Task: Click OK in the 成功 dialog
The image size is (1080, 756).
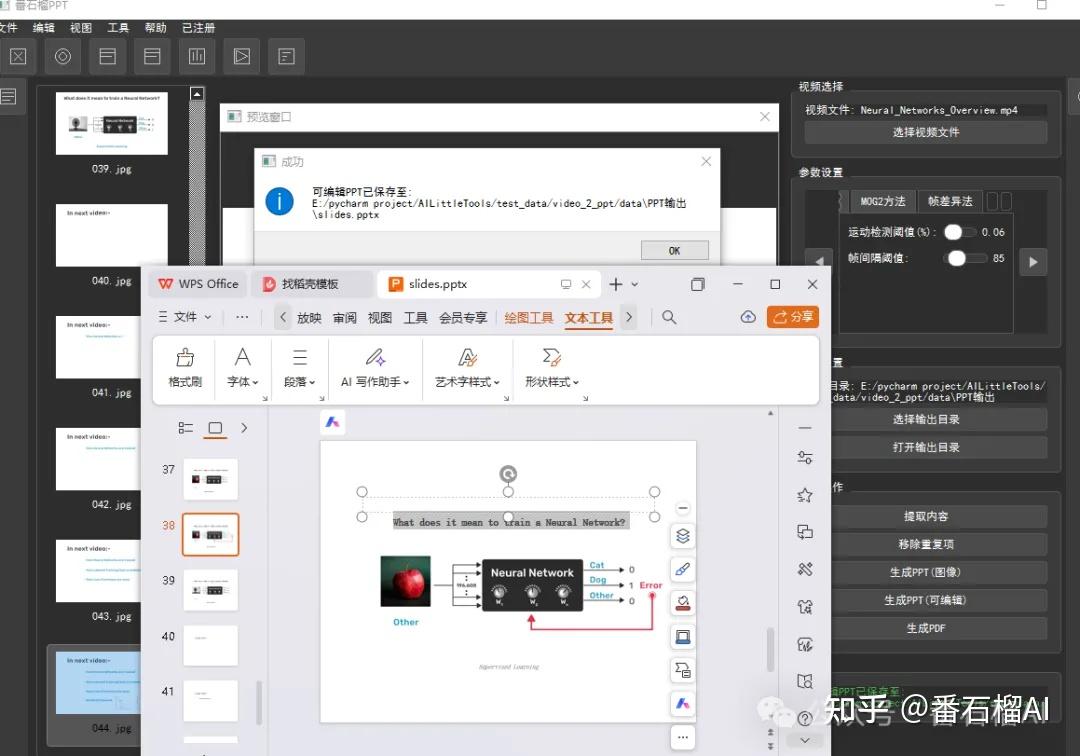Action: (674, 251)
